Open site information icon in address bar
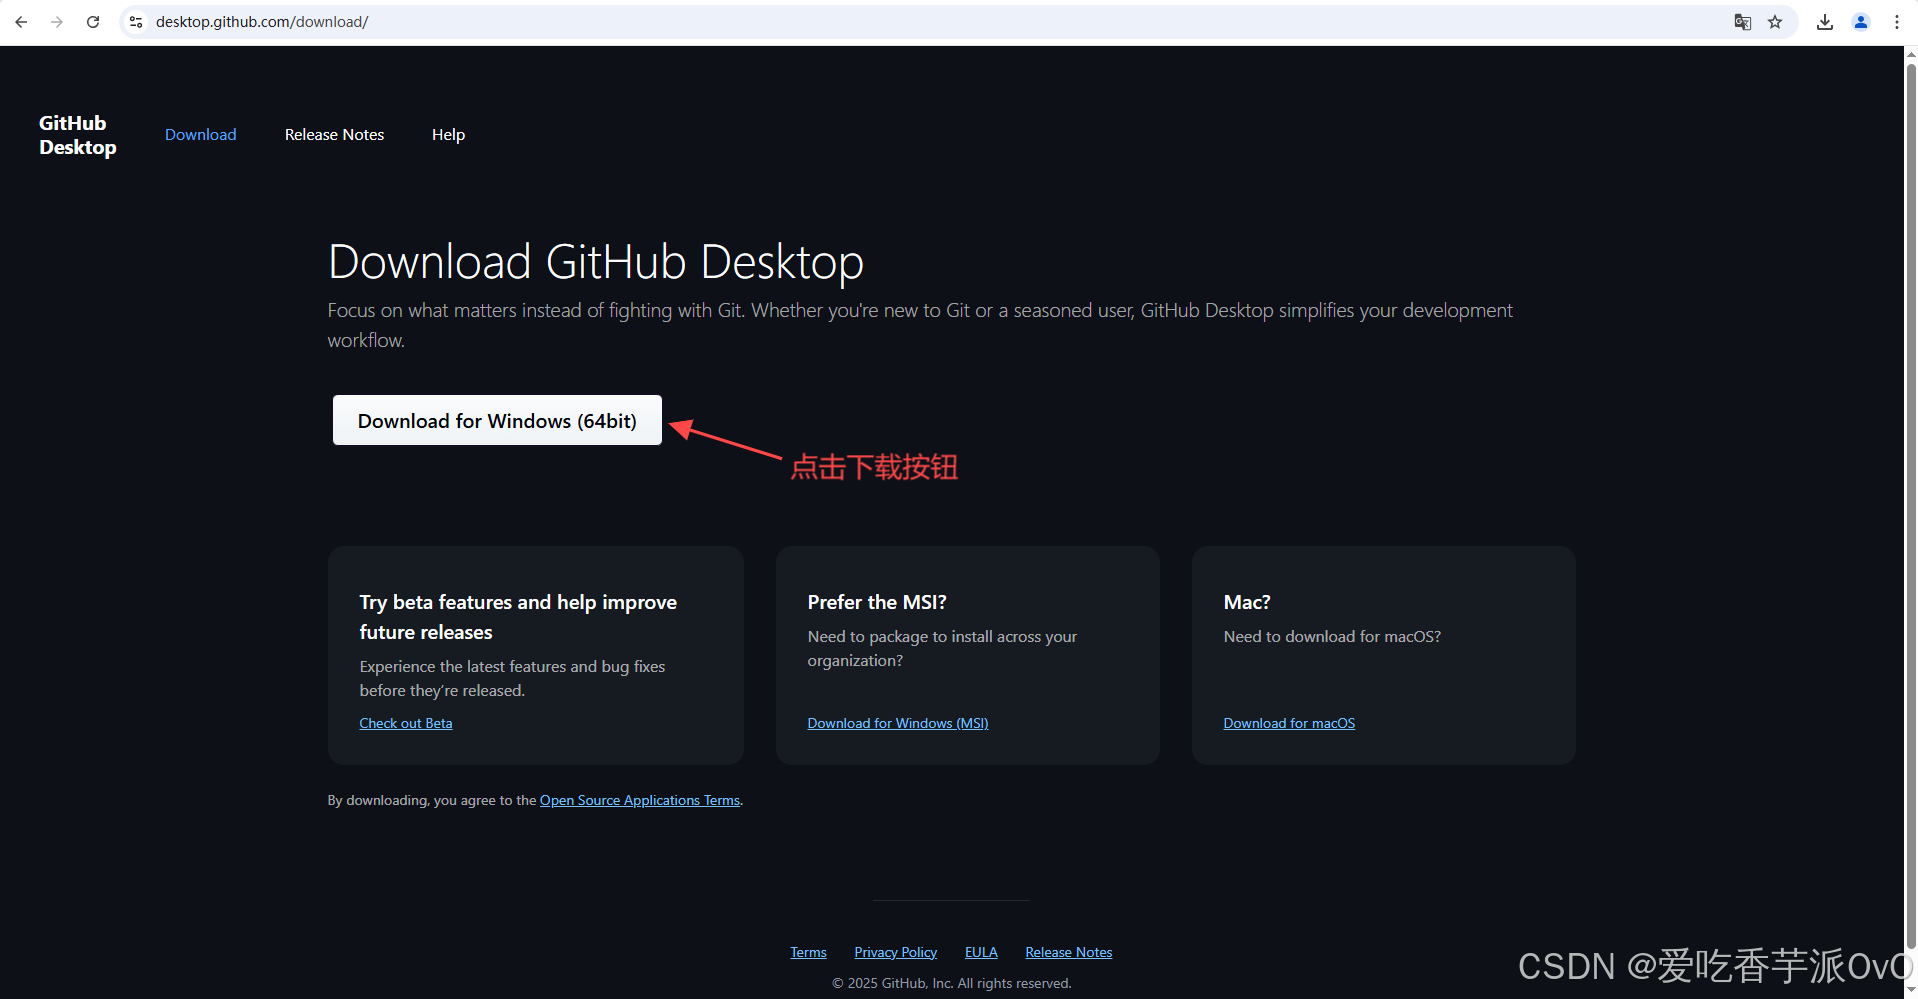Image resolution: width=1918 pixels, height=999 pixels. [x=136, y=22]
